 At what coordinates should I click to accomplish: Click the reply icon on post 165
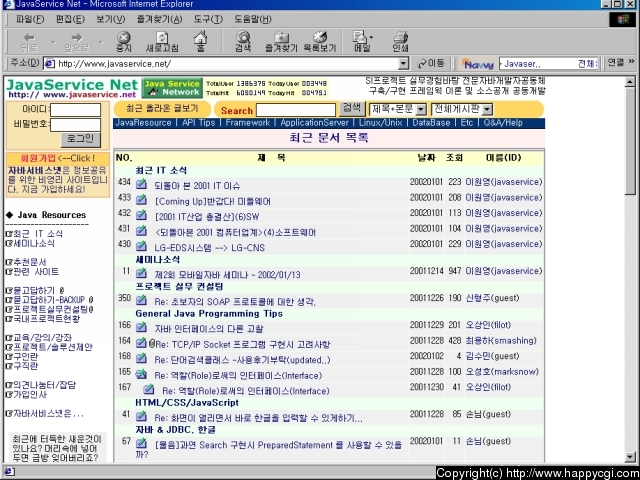(x=141, y=373)
